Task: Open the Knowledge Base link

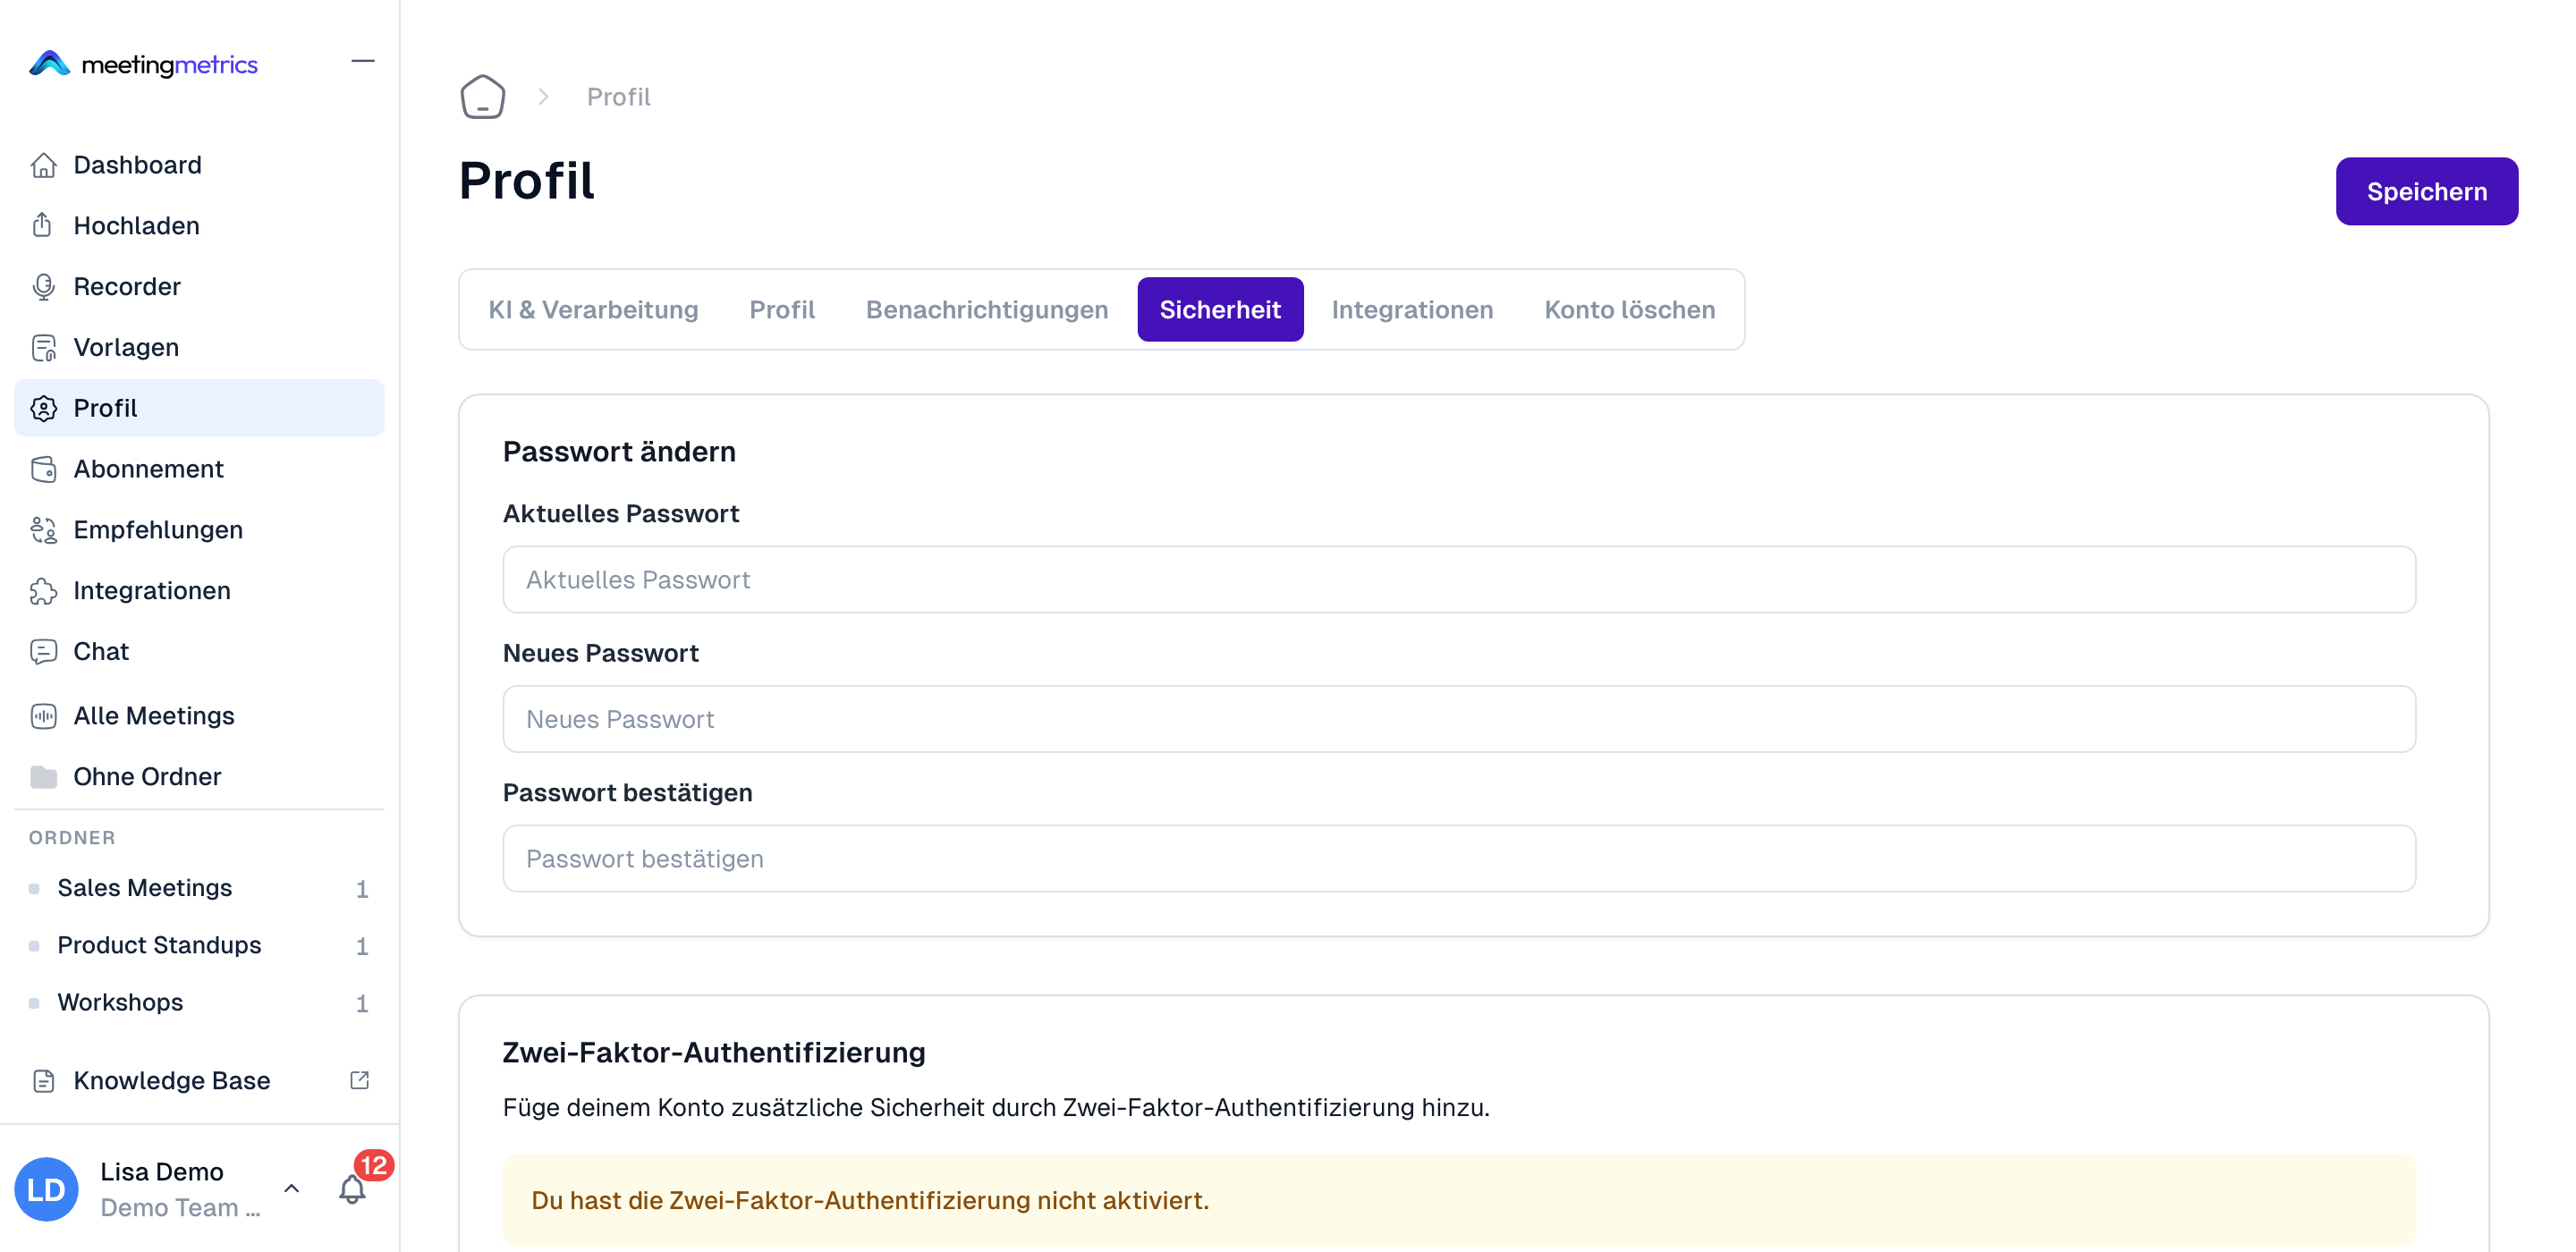Action: pyautogui.click(x=199, y=1081)
